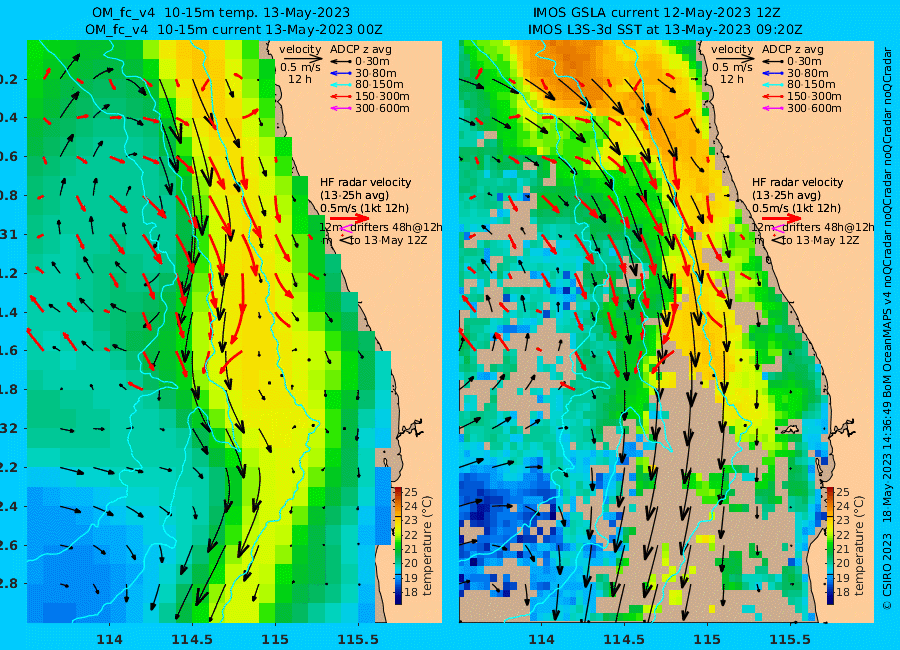Click '80-150m' legend label in right panel
The image size is (900, 650).
(811, 85)
